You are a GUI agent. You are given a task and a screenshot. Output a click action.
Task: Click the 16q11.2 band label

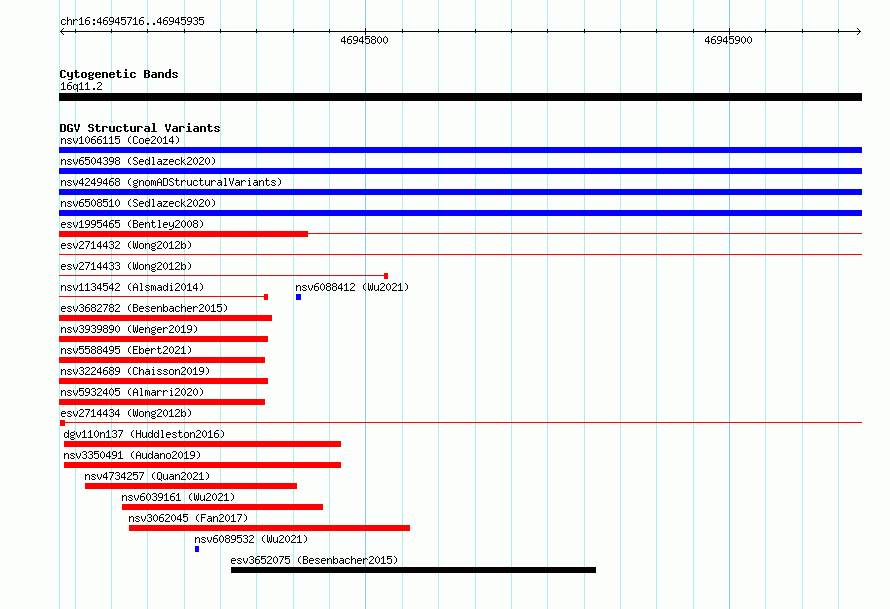pos(81,86)
